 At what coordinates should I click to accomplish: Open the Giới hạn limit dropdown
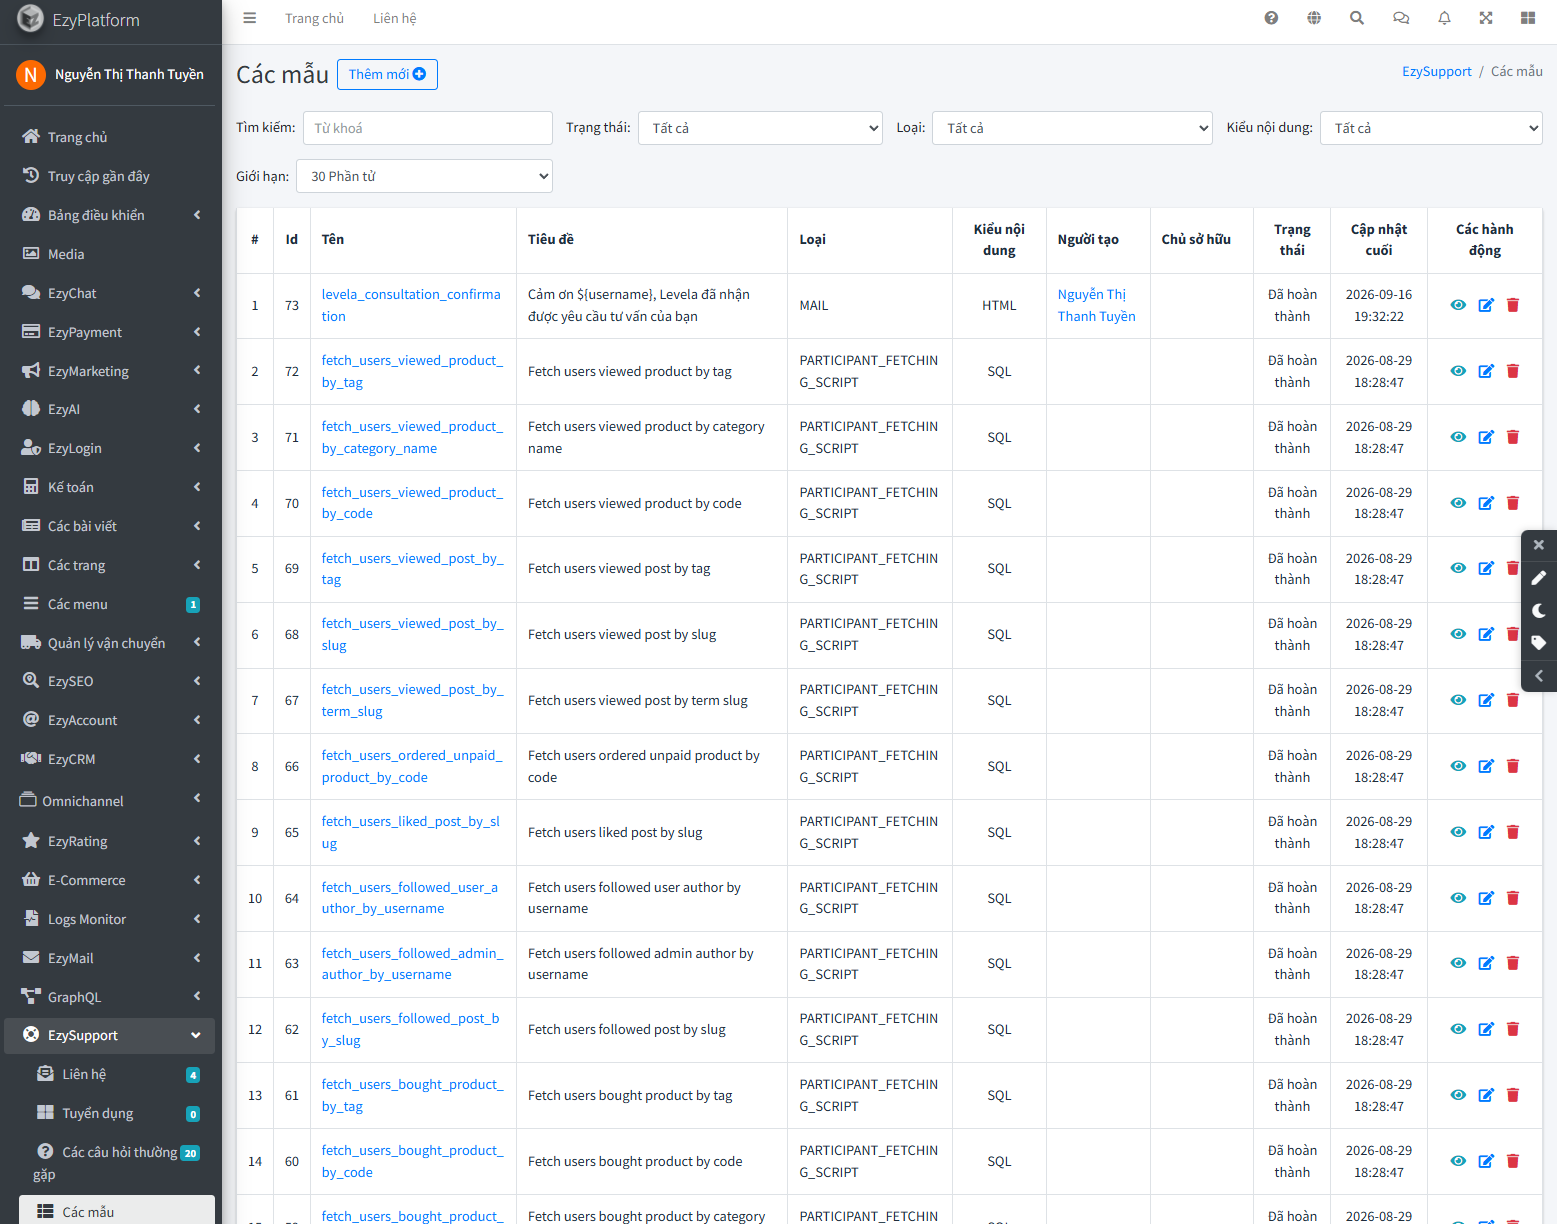tap(425, 176)
